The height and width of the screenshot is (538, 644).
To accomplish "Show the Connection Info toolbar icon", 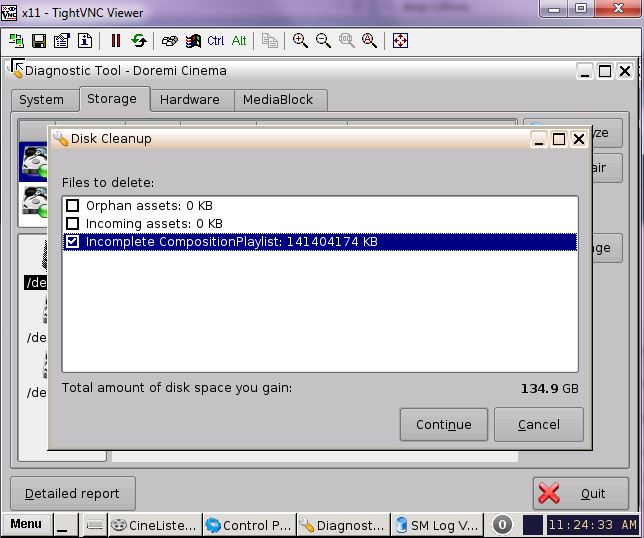I will pos(85,41).
